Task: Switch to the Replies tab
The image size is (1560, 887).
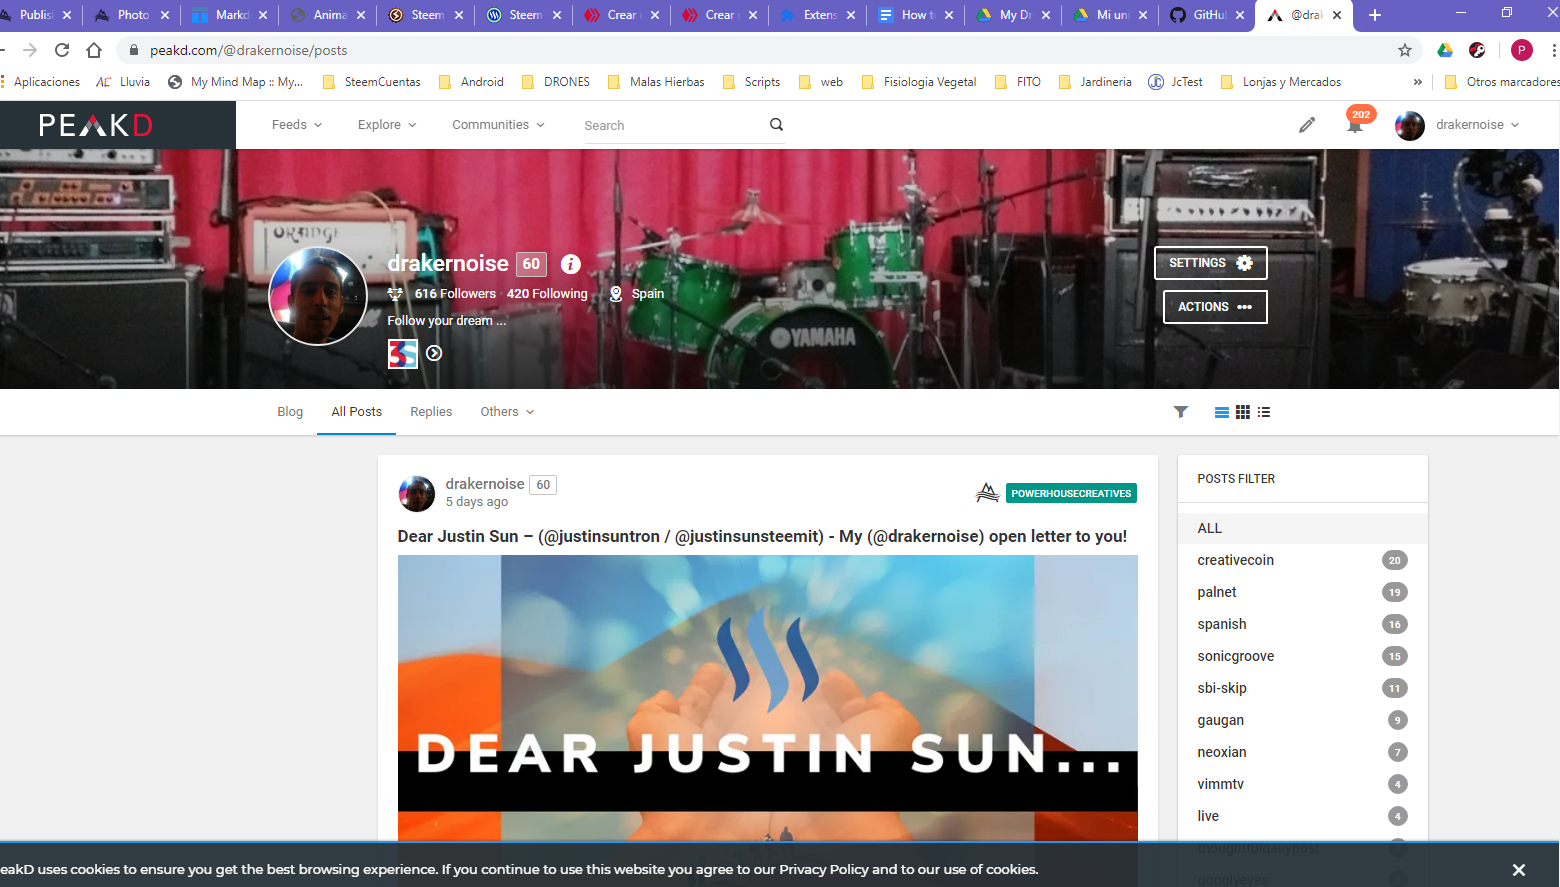Action: (431, 412)
